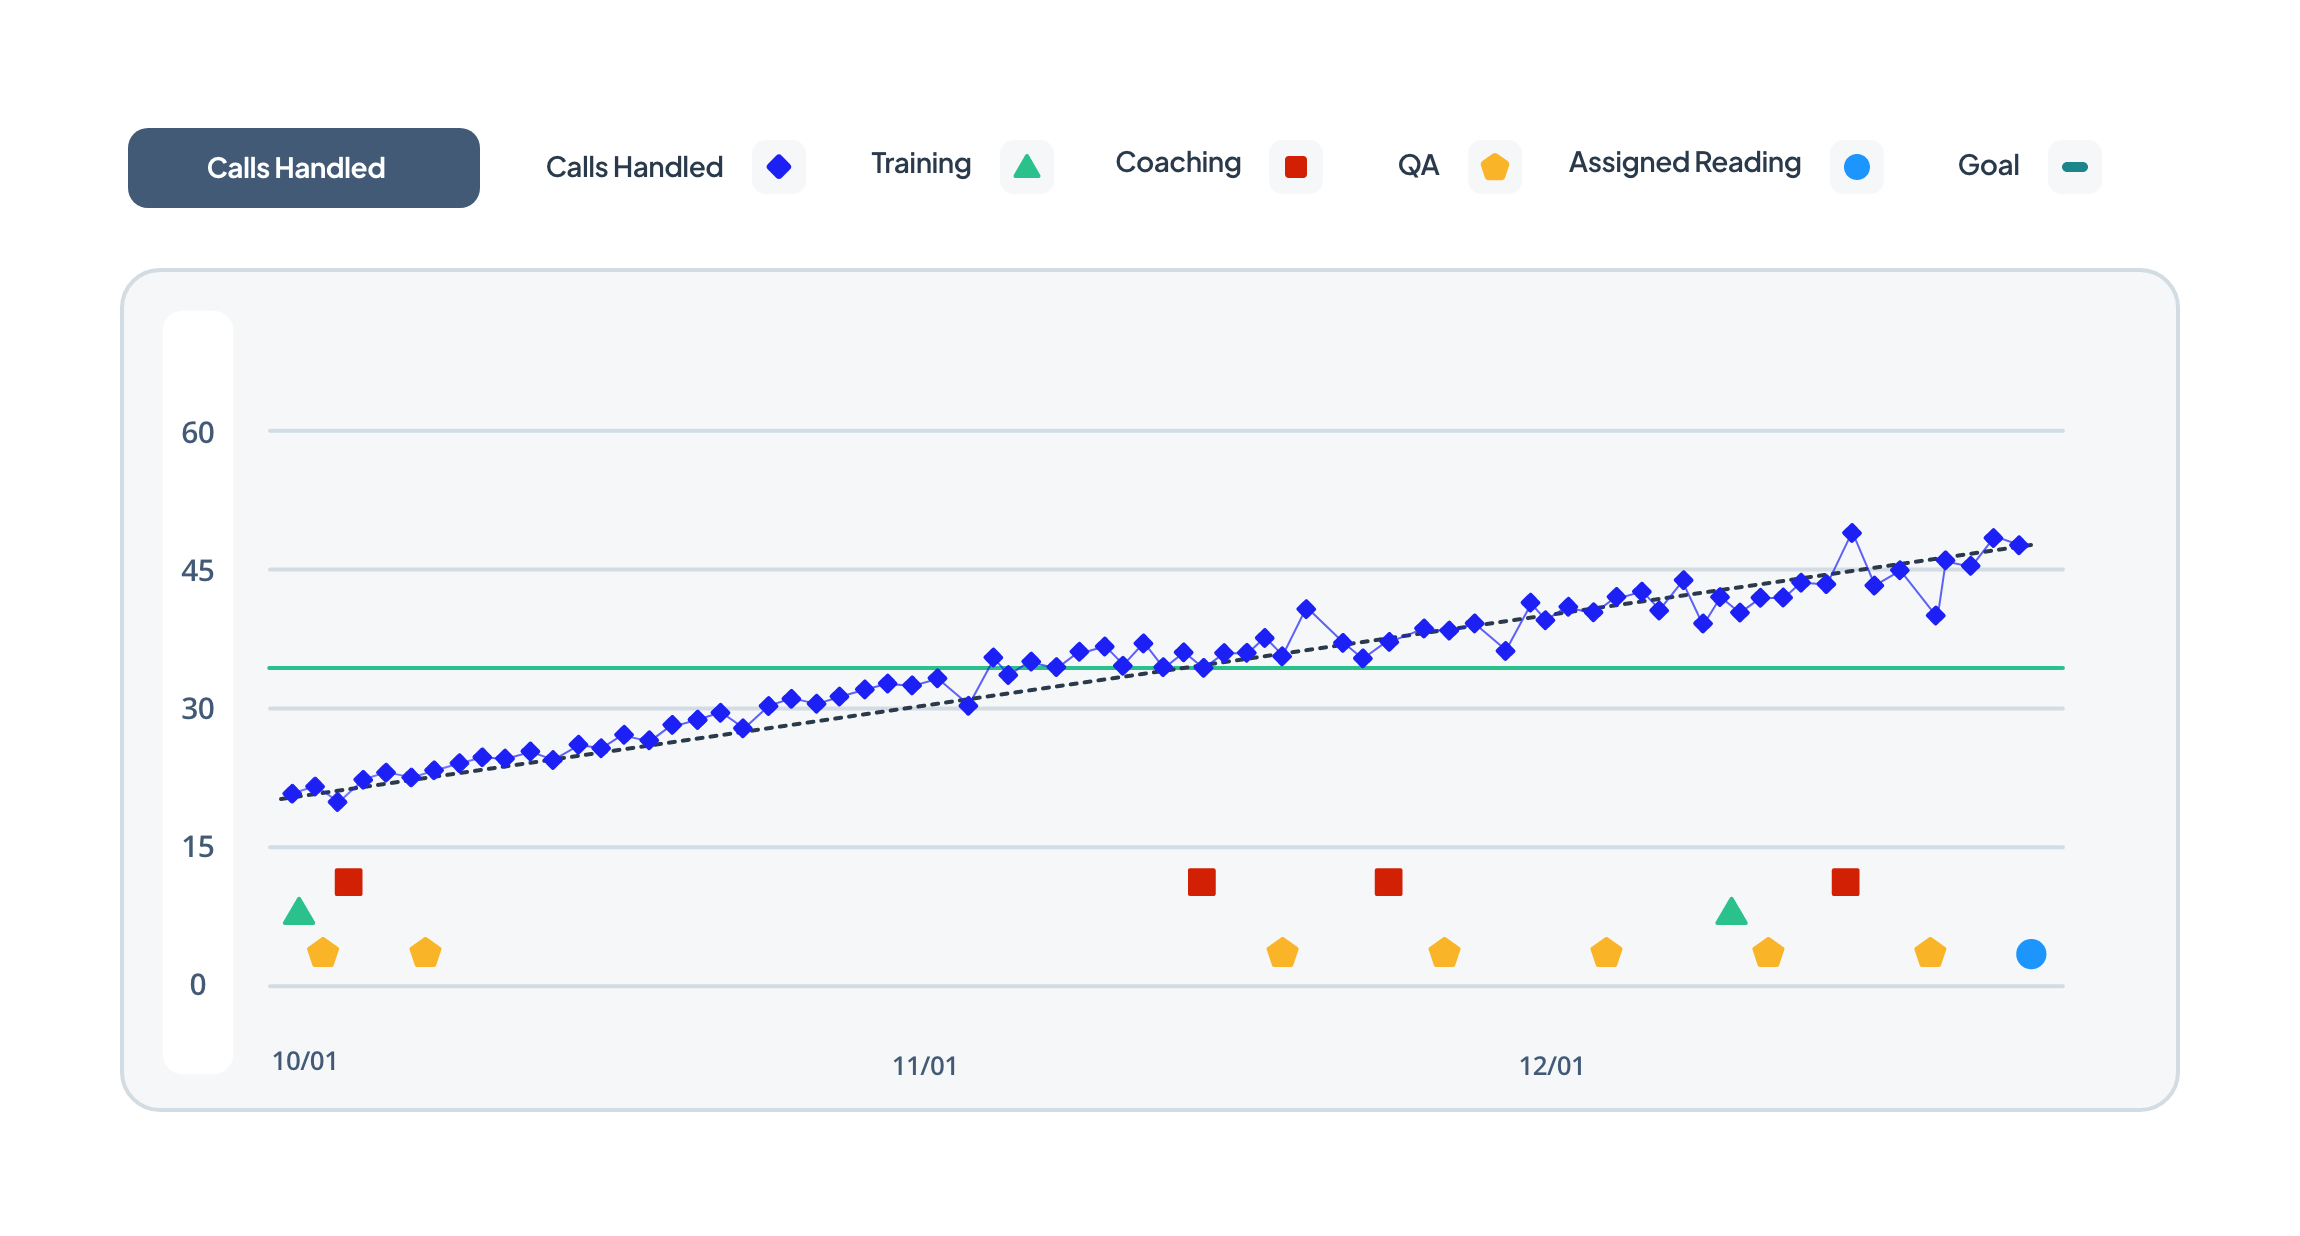Viewport: 2300px width, 1236px height.
Task: Click the last QA pentagon marker in December
Action: (x=1930, y=953)
